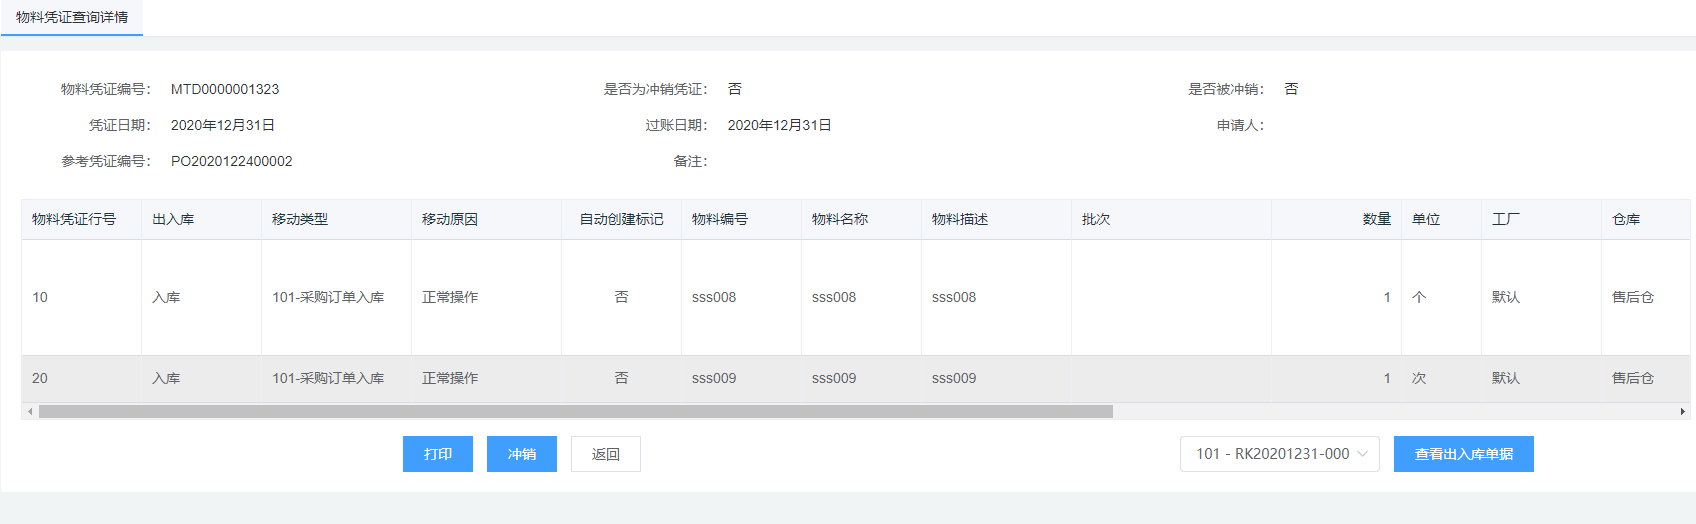
Task: Click the 查看出入库单据 button
Action: pos(1463,454)
